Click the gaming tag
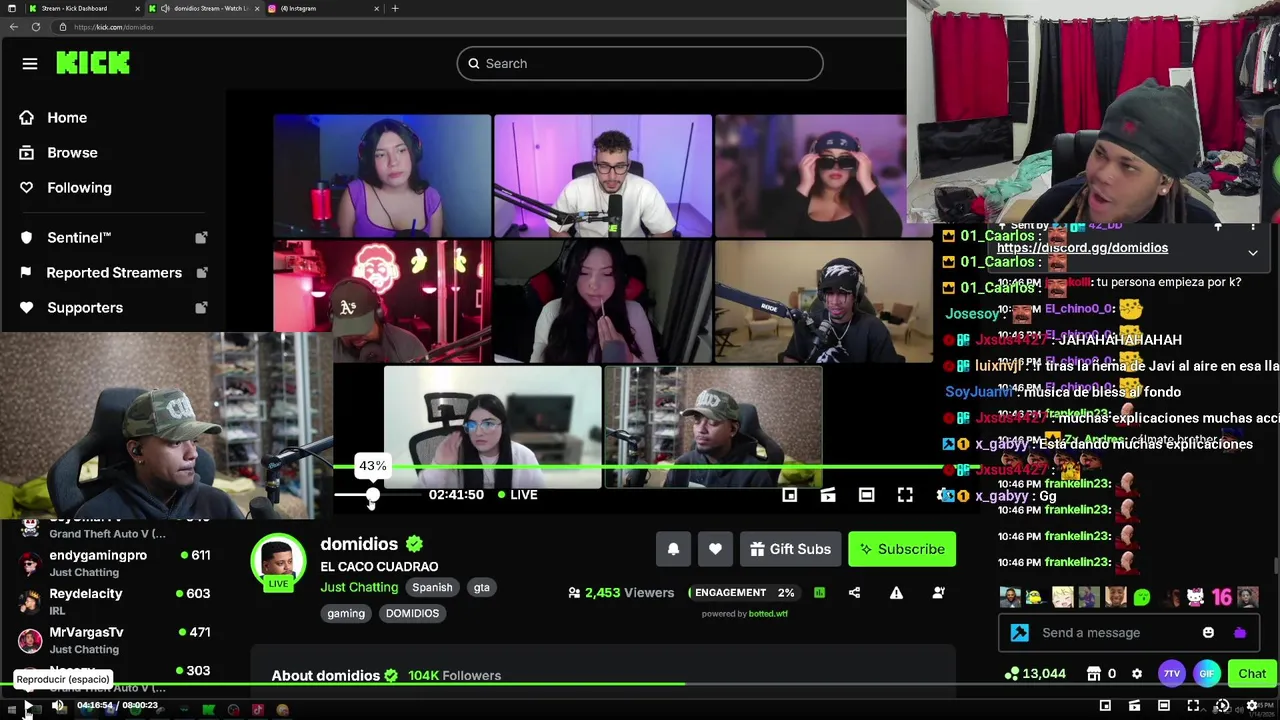The image size is (1280, 720). pyautogui.click(x=346, y=614)
